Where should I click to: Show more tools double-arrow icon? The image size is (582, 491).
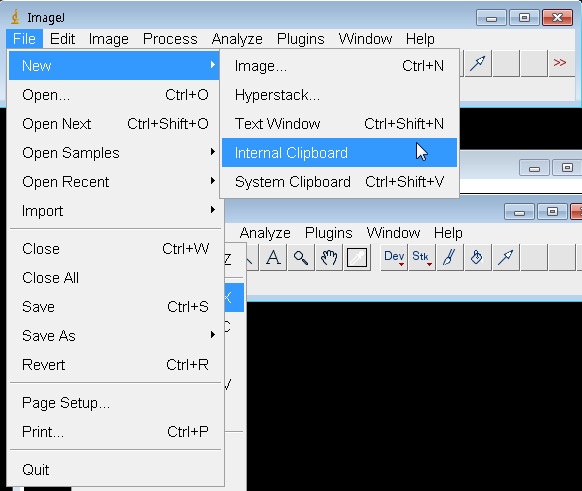click(560, 63)
